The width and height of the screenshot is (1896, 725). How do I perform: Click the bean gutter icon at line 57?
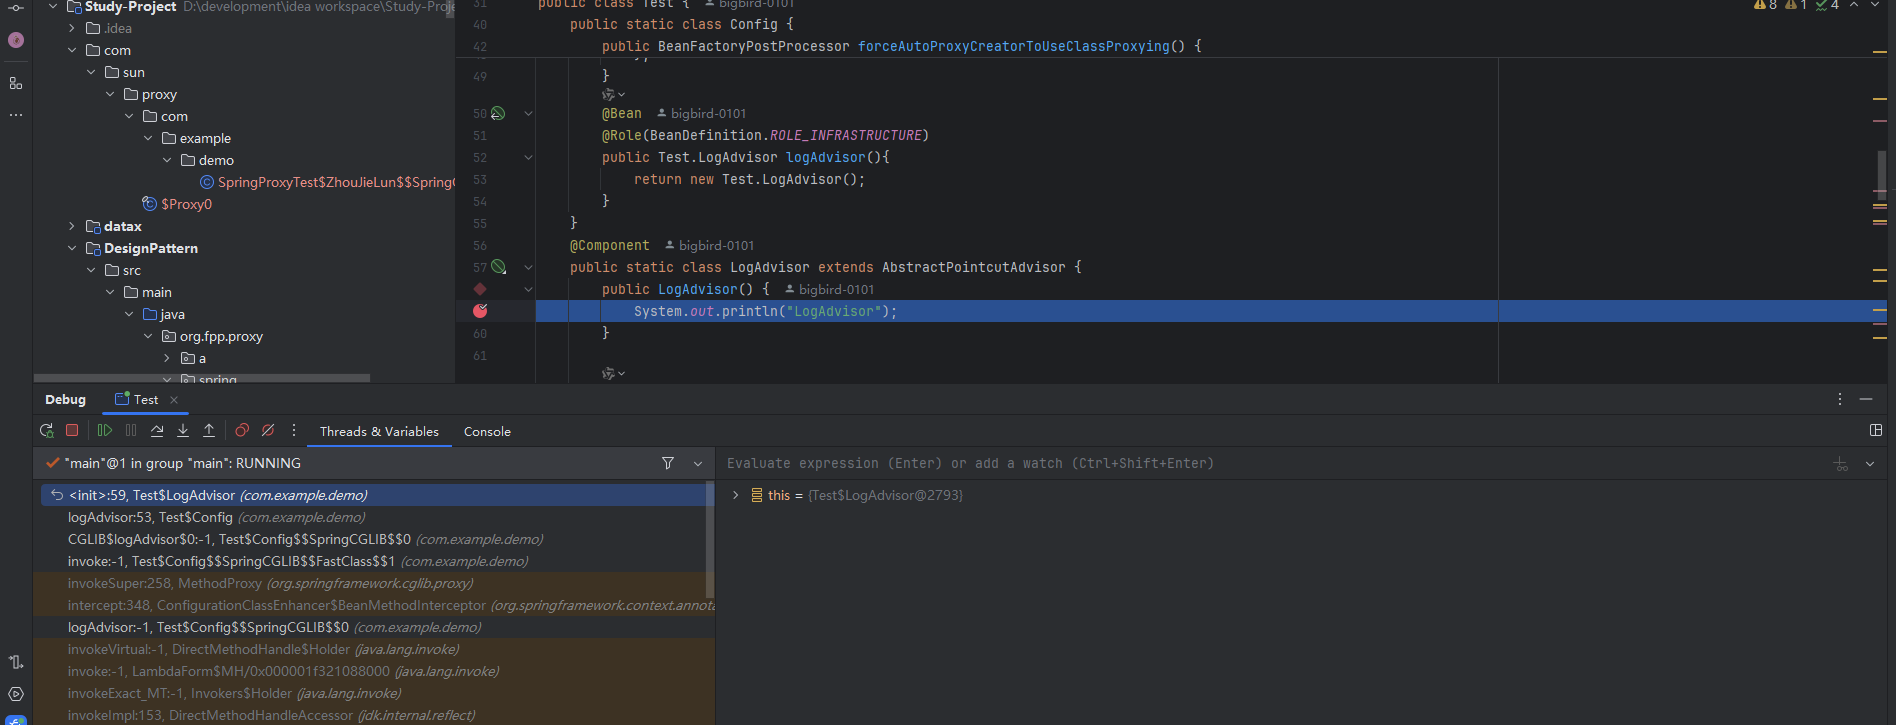(498, 267)
